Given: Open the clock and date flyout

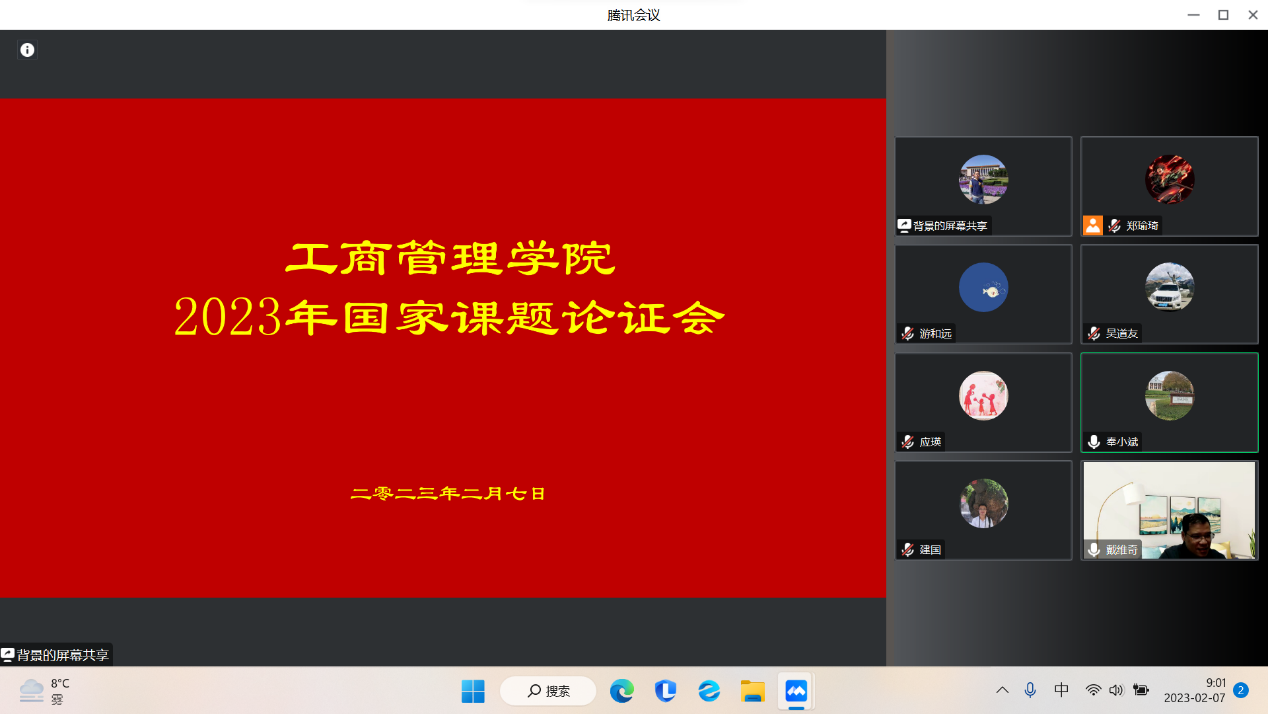Looking at the screenshot, I should (x=1194, y=690).
